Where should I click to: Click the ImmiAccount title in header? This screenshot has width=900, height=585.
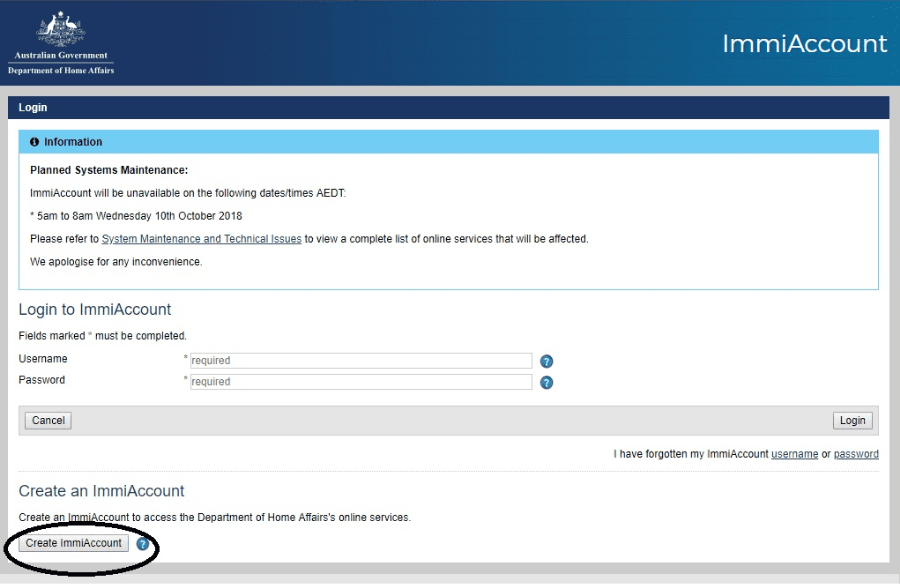pos(804,44)
